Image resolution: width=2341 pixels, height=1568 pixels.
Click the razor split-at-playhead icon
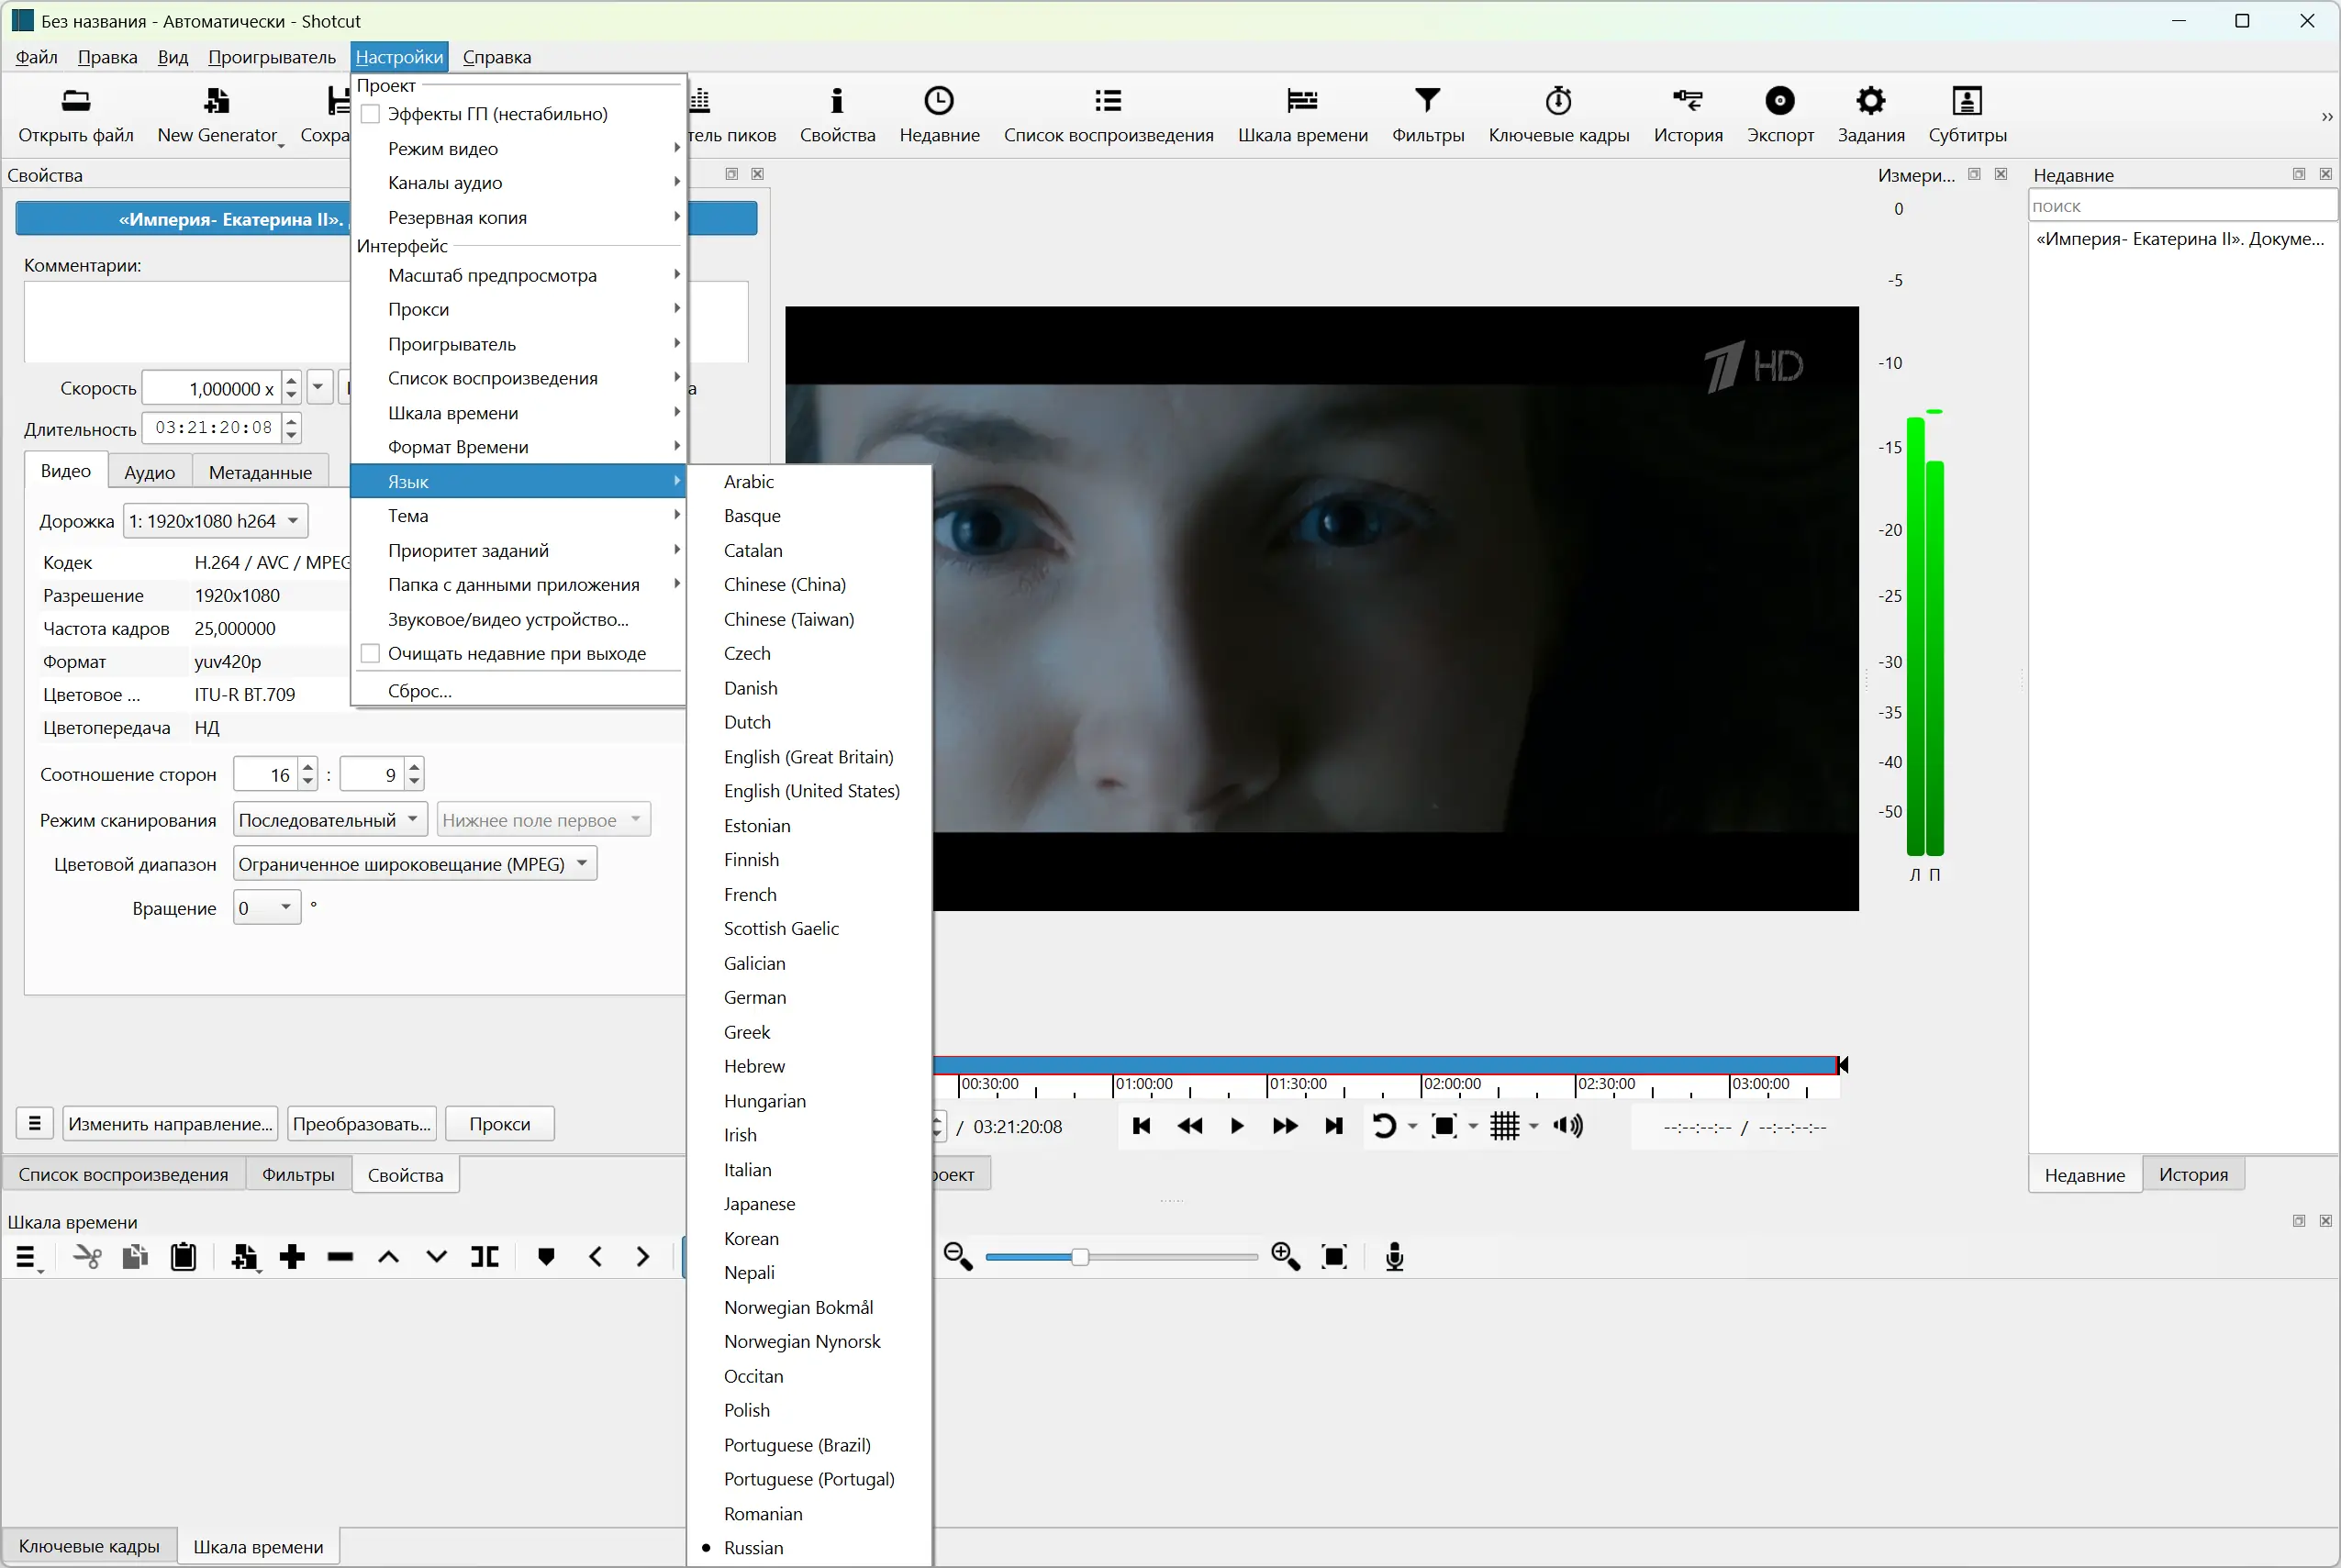click(x=485, y=1257)
